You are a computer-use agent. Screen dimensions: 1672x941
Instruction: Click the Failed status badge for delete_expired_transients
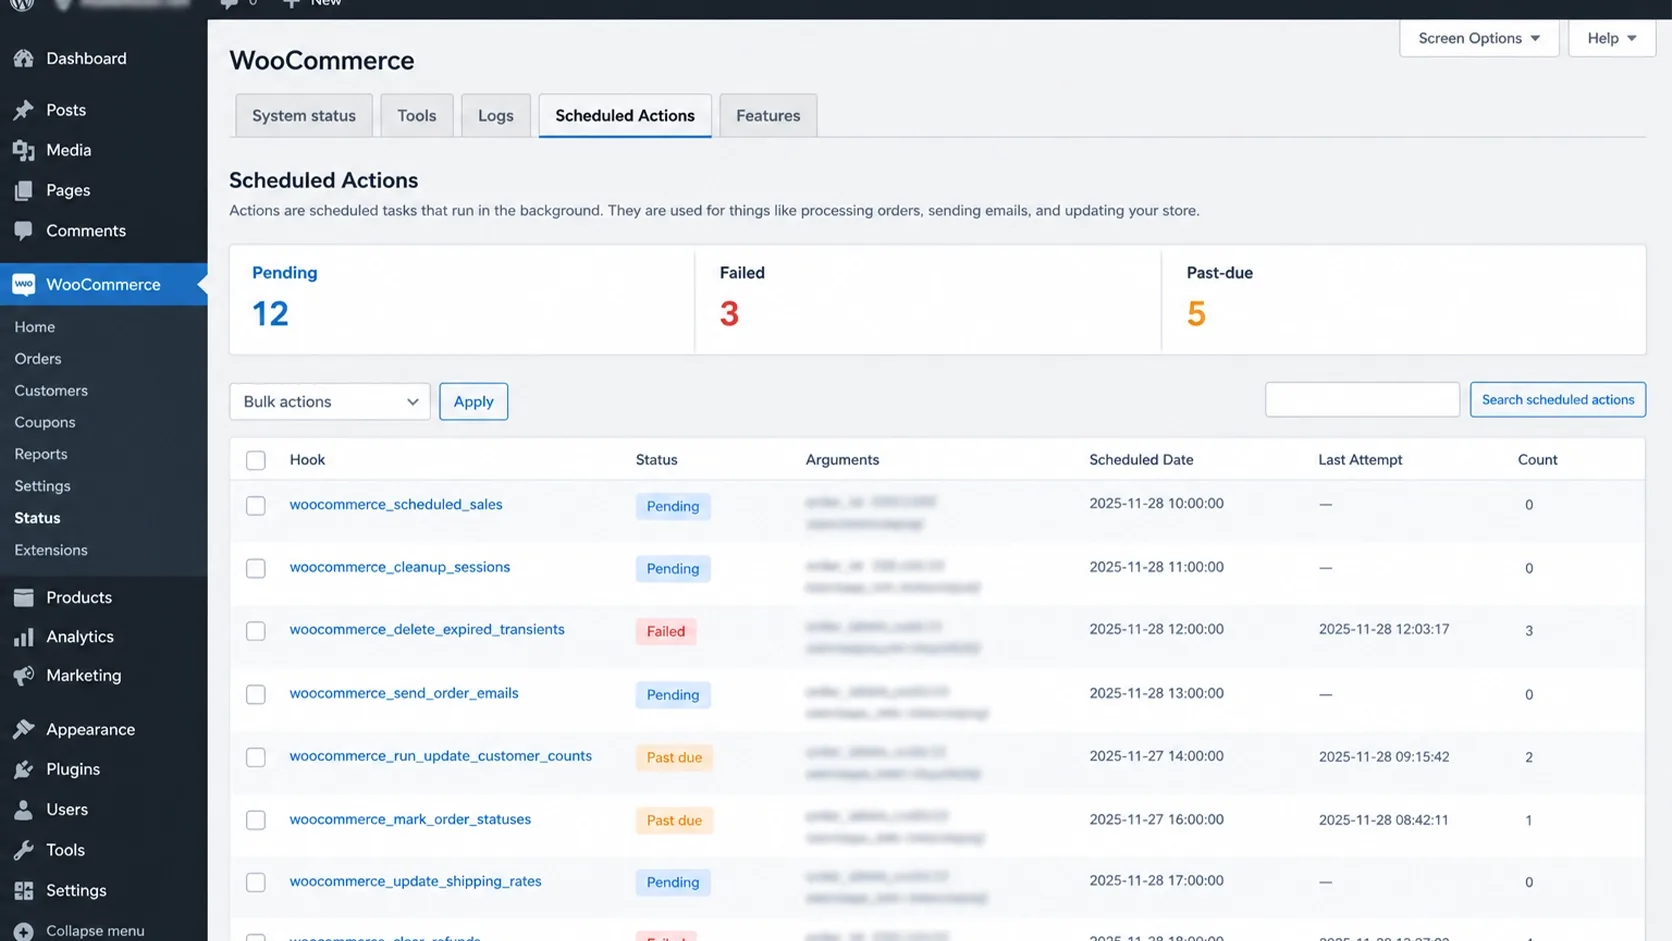(x=666, y=631)
